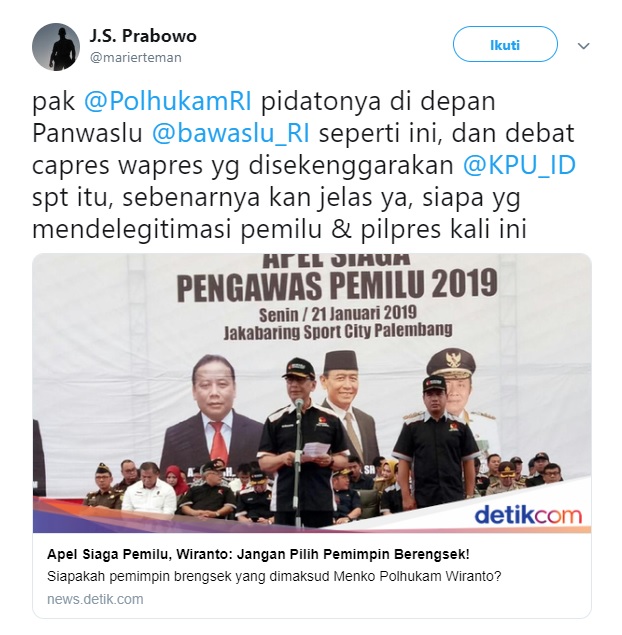The image size is (622, 635).
Task: Click the J.S. Prabowo display name
Action: (x=143, y=36)
